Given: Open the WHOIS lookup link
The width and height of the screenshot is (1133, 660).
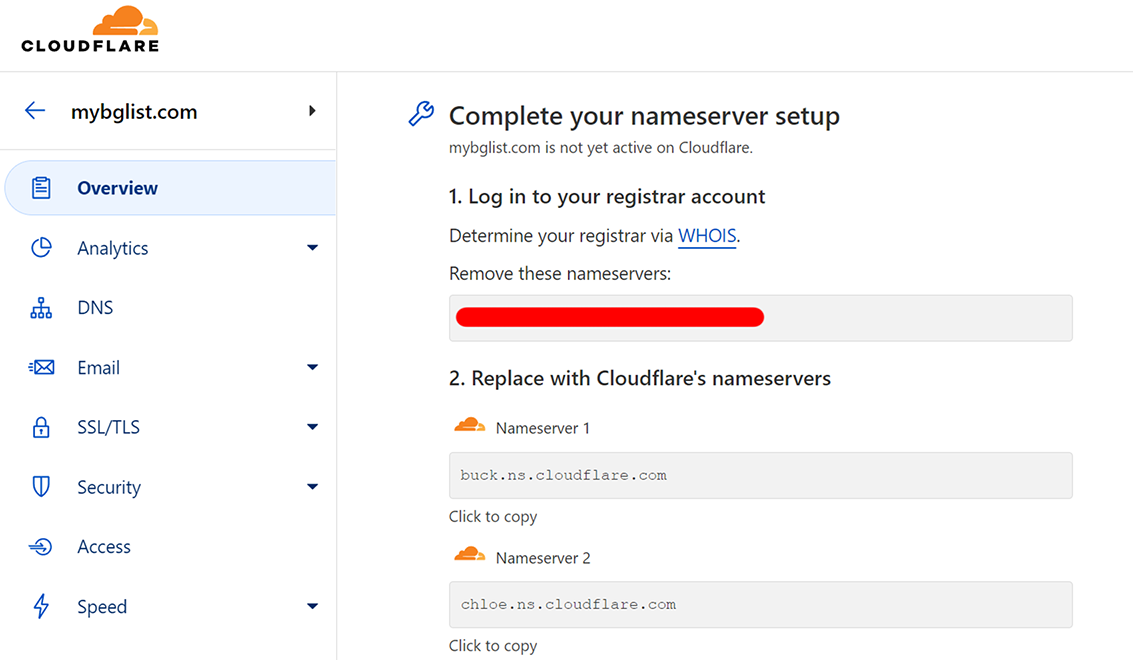Looking at the screenshot, I should point(707,236).
